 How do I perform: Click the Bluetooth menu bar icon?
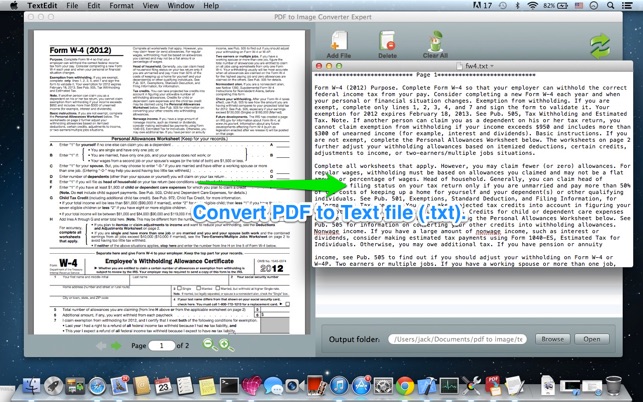click(517, 5)
